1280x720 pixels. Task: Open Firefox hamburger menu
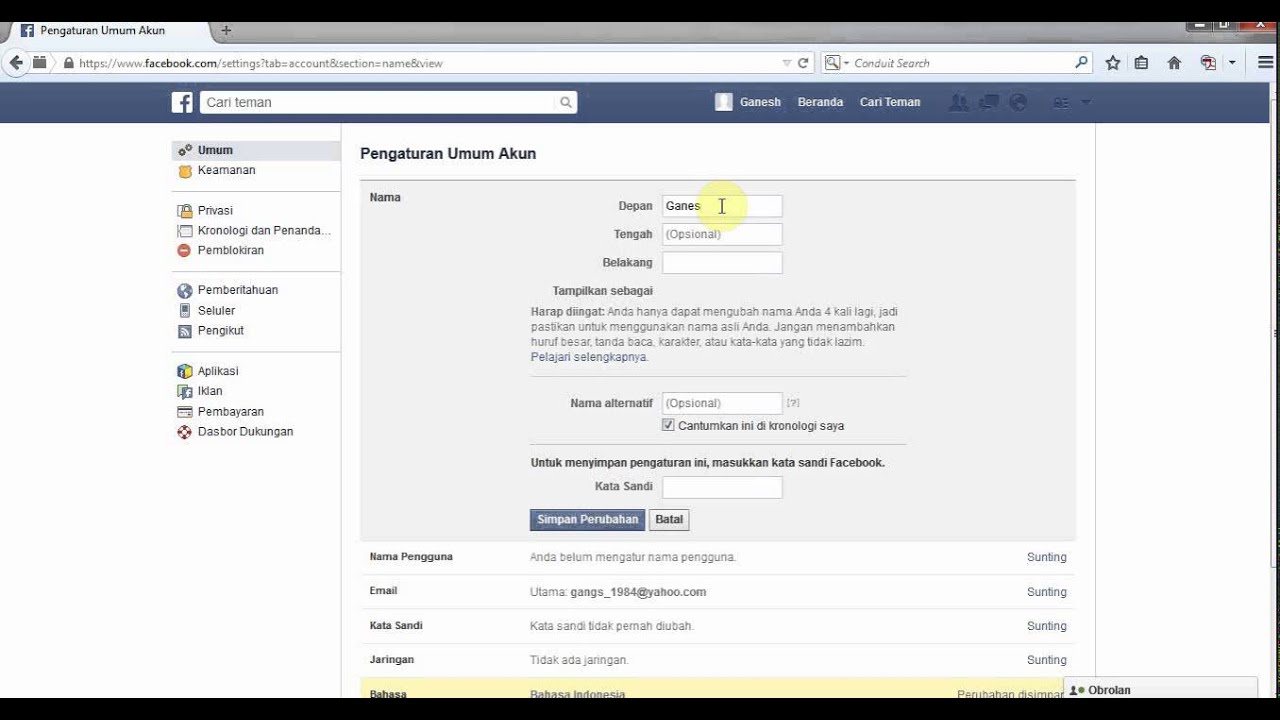(x=1265, y=63)
